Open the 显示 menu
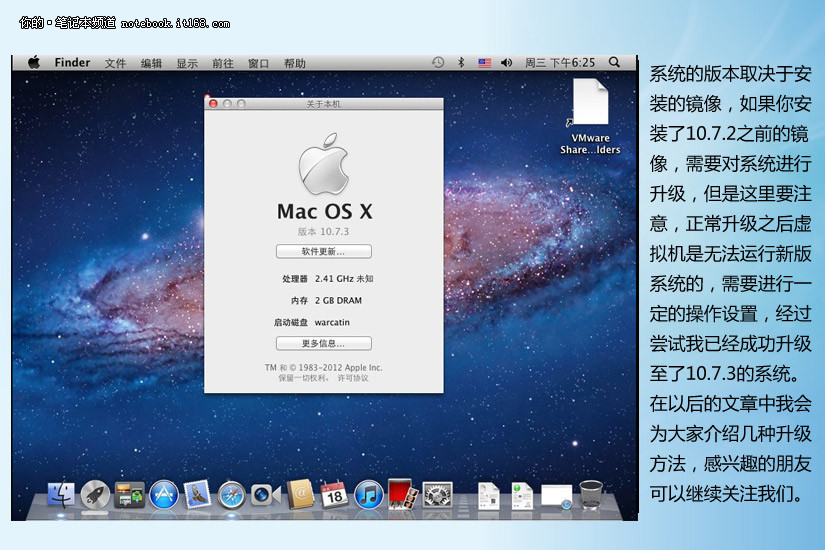The height and width of the screenshot is (550, 825). coord(187,63)
